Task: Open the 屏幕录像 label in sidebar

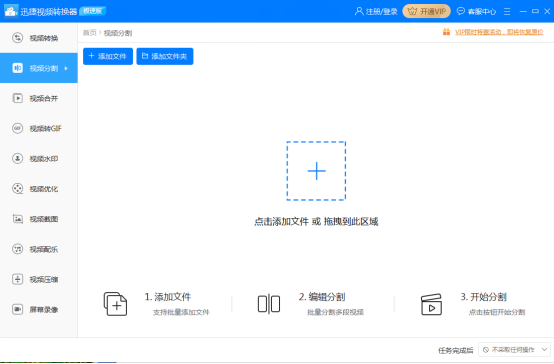Action: pyautogui.click(x=44, y=310)
